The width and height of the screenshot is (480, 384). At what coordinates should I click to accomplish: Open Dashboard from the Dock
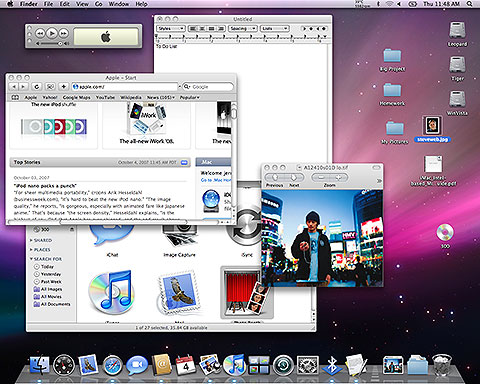pyautogui.click(x=64, y=365)
